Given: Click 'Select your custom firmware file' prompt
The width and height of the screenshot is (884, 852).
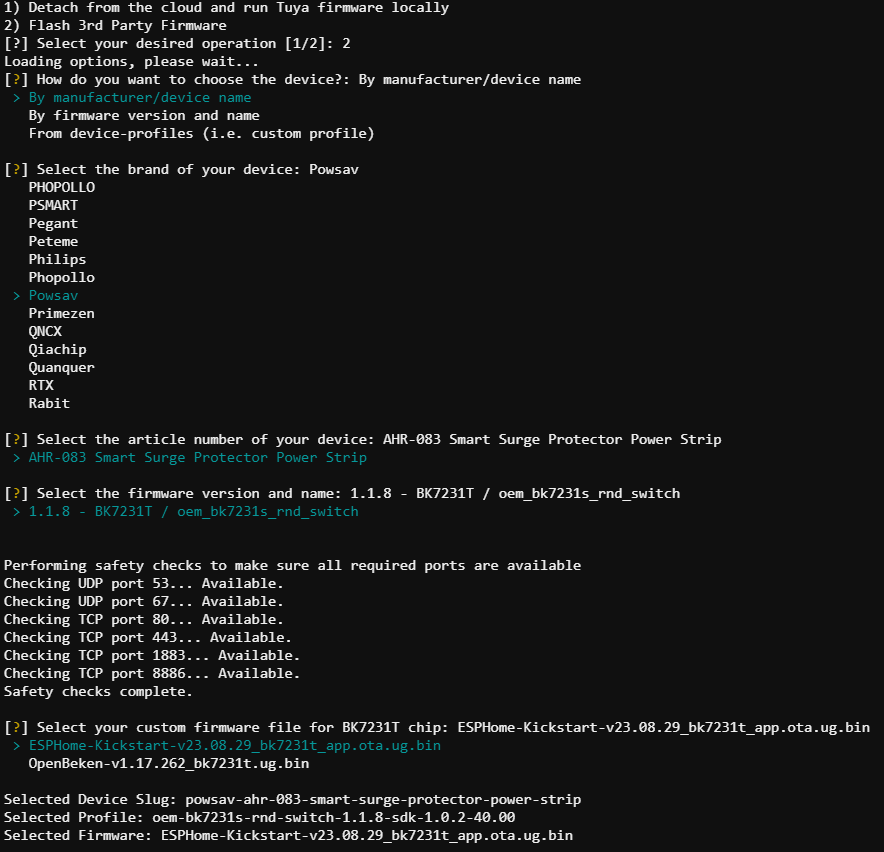Looking at the screenshot, I should click(x=437, y=727).
